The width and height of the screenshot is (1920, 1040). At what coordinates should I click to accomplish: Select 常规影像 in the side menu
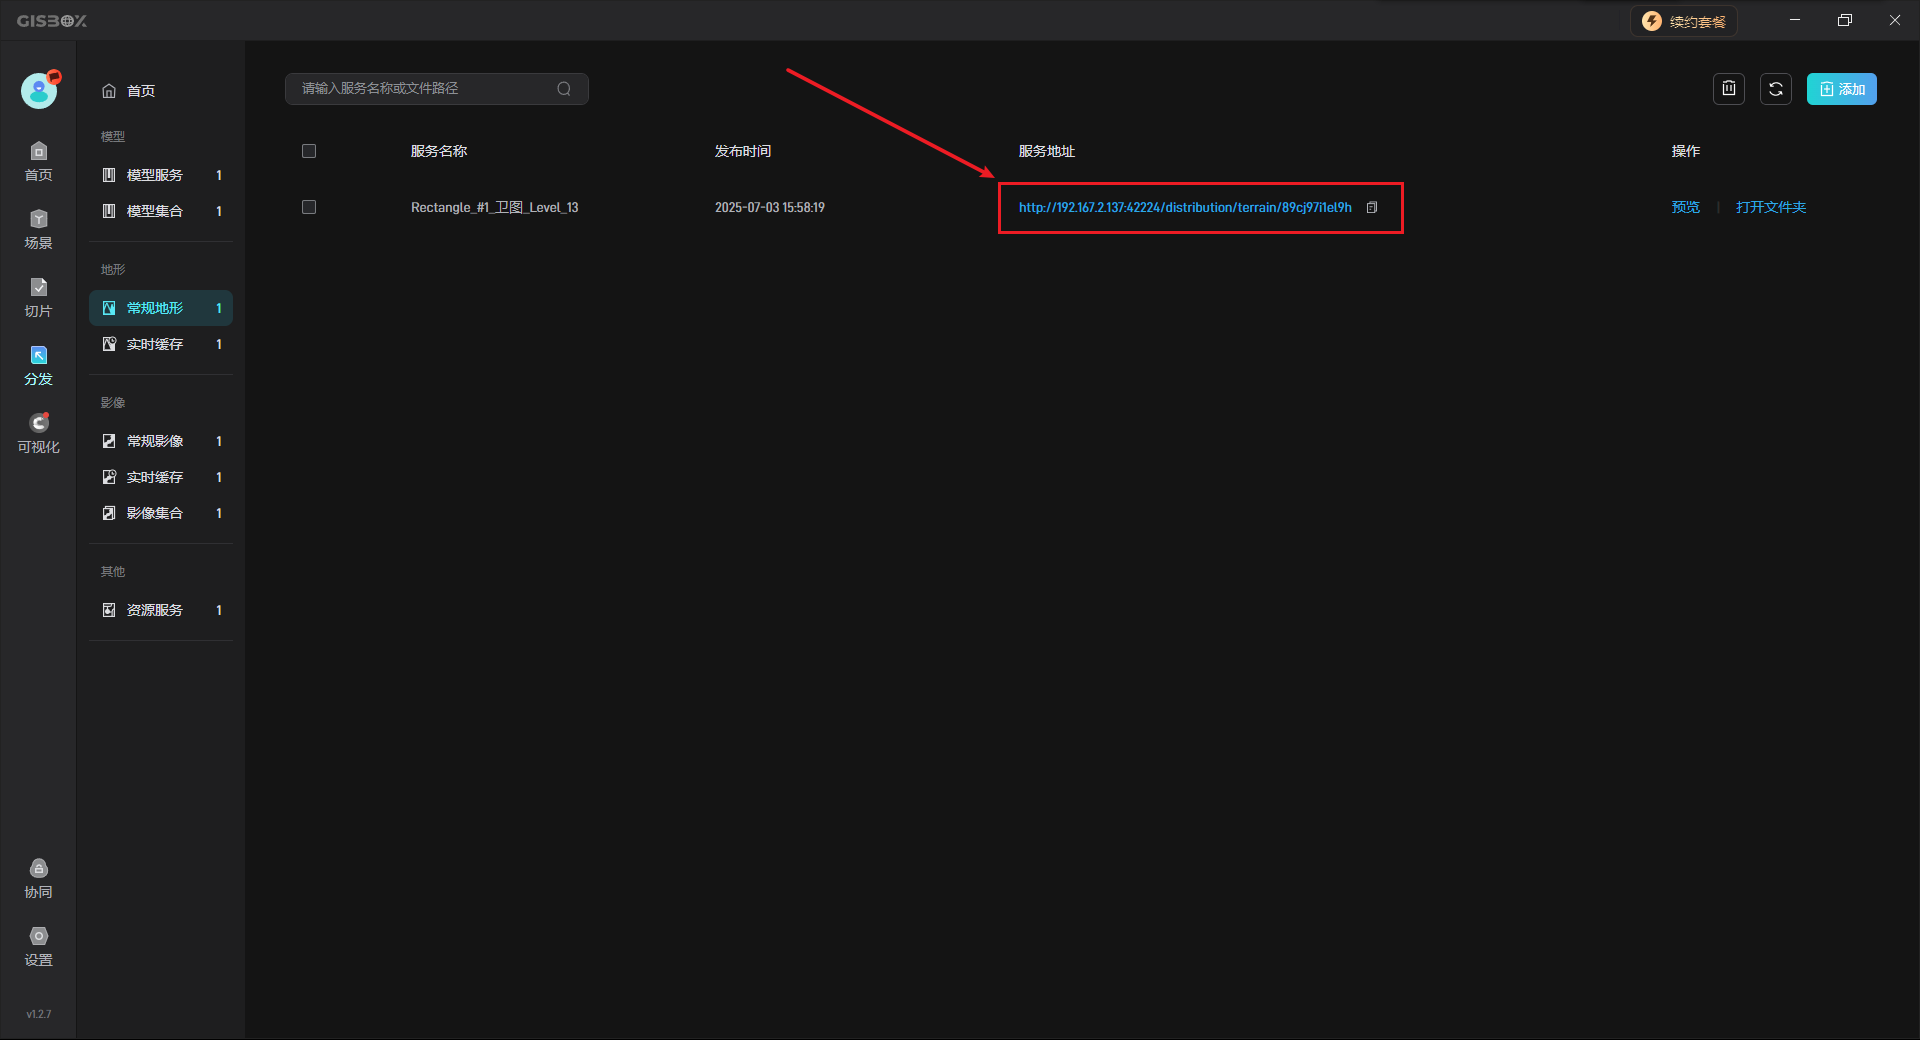pyautogui.click(x=155, y=441)
